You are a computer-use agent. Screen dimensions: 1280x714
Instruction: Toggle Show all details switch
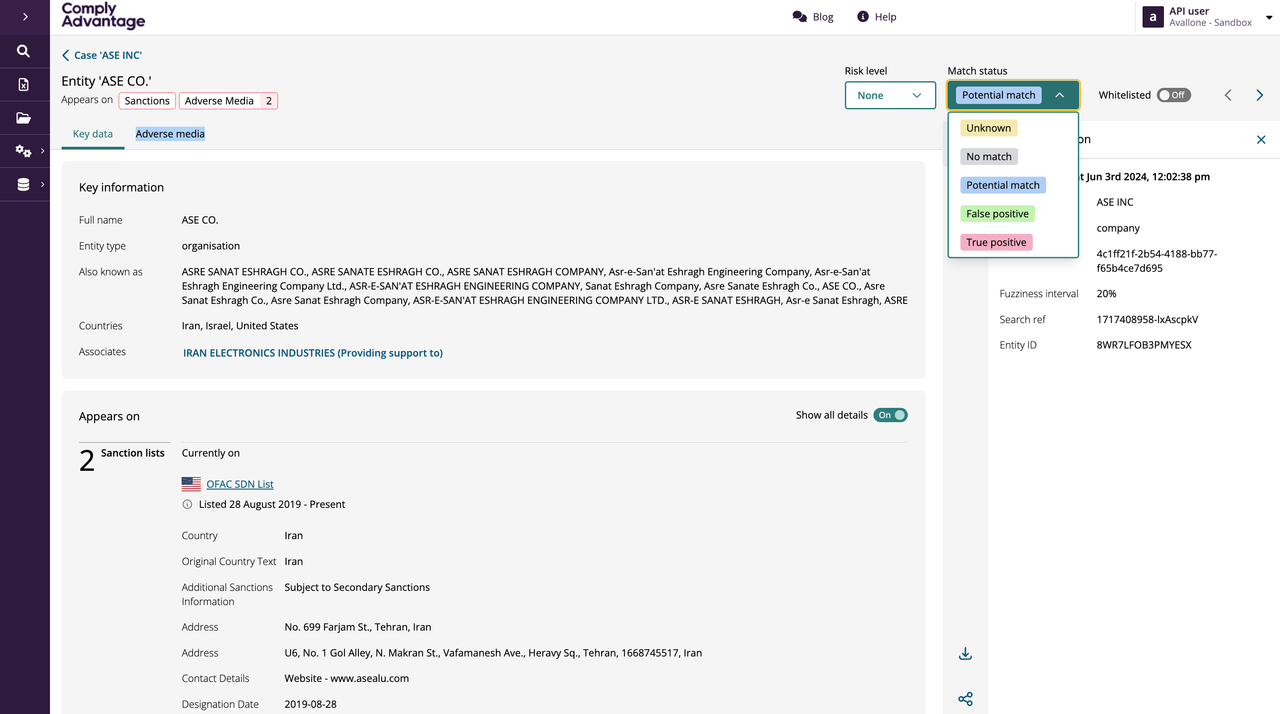pos(890,415)
